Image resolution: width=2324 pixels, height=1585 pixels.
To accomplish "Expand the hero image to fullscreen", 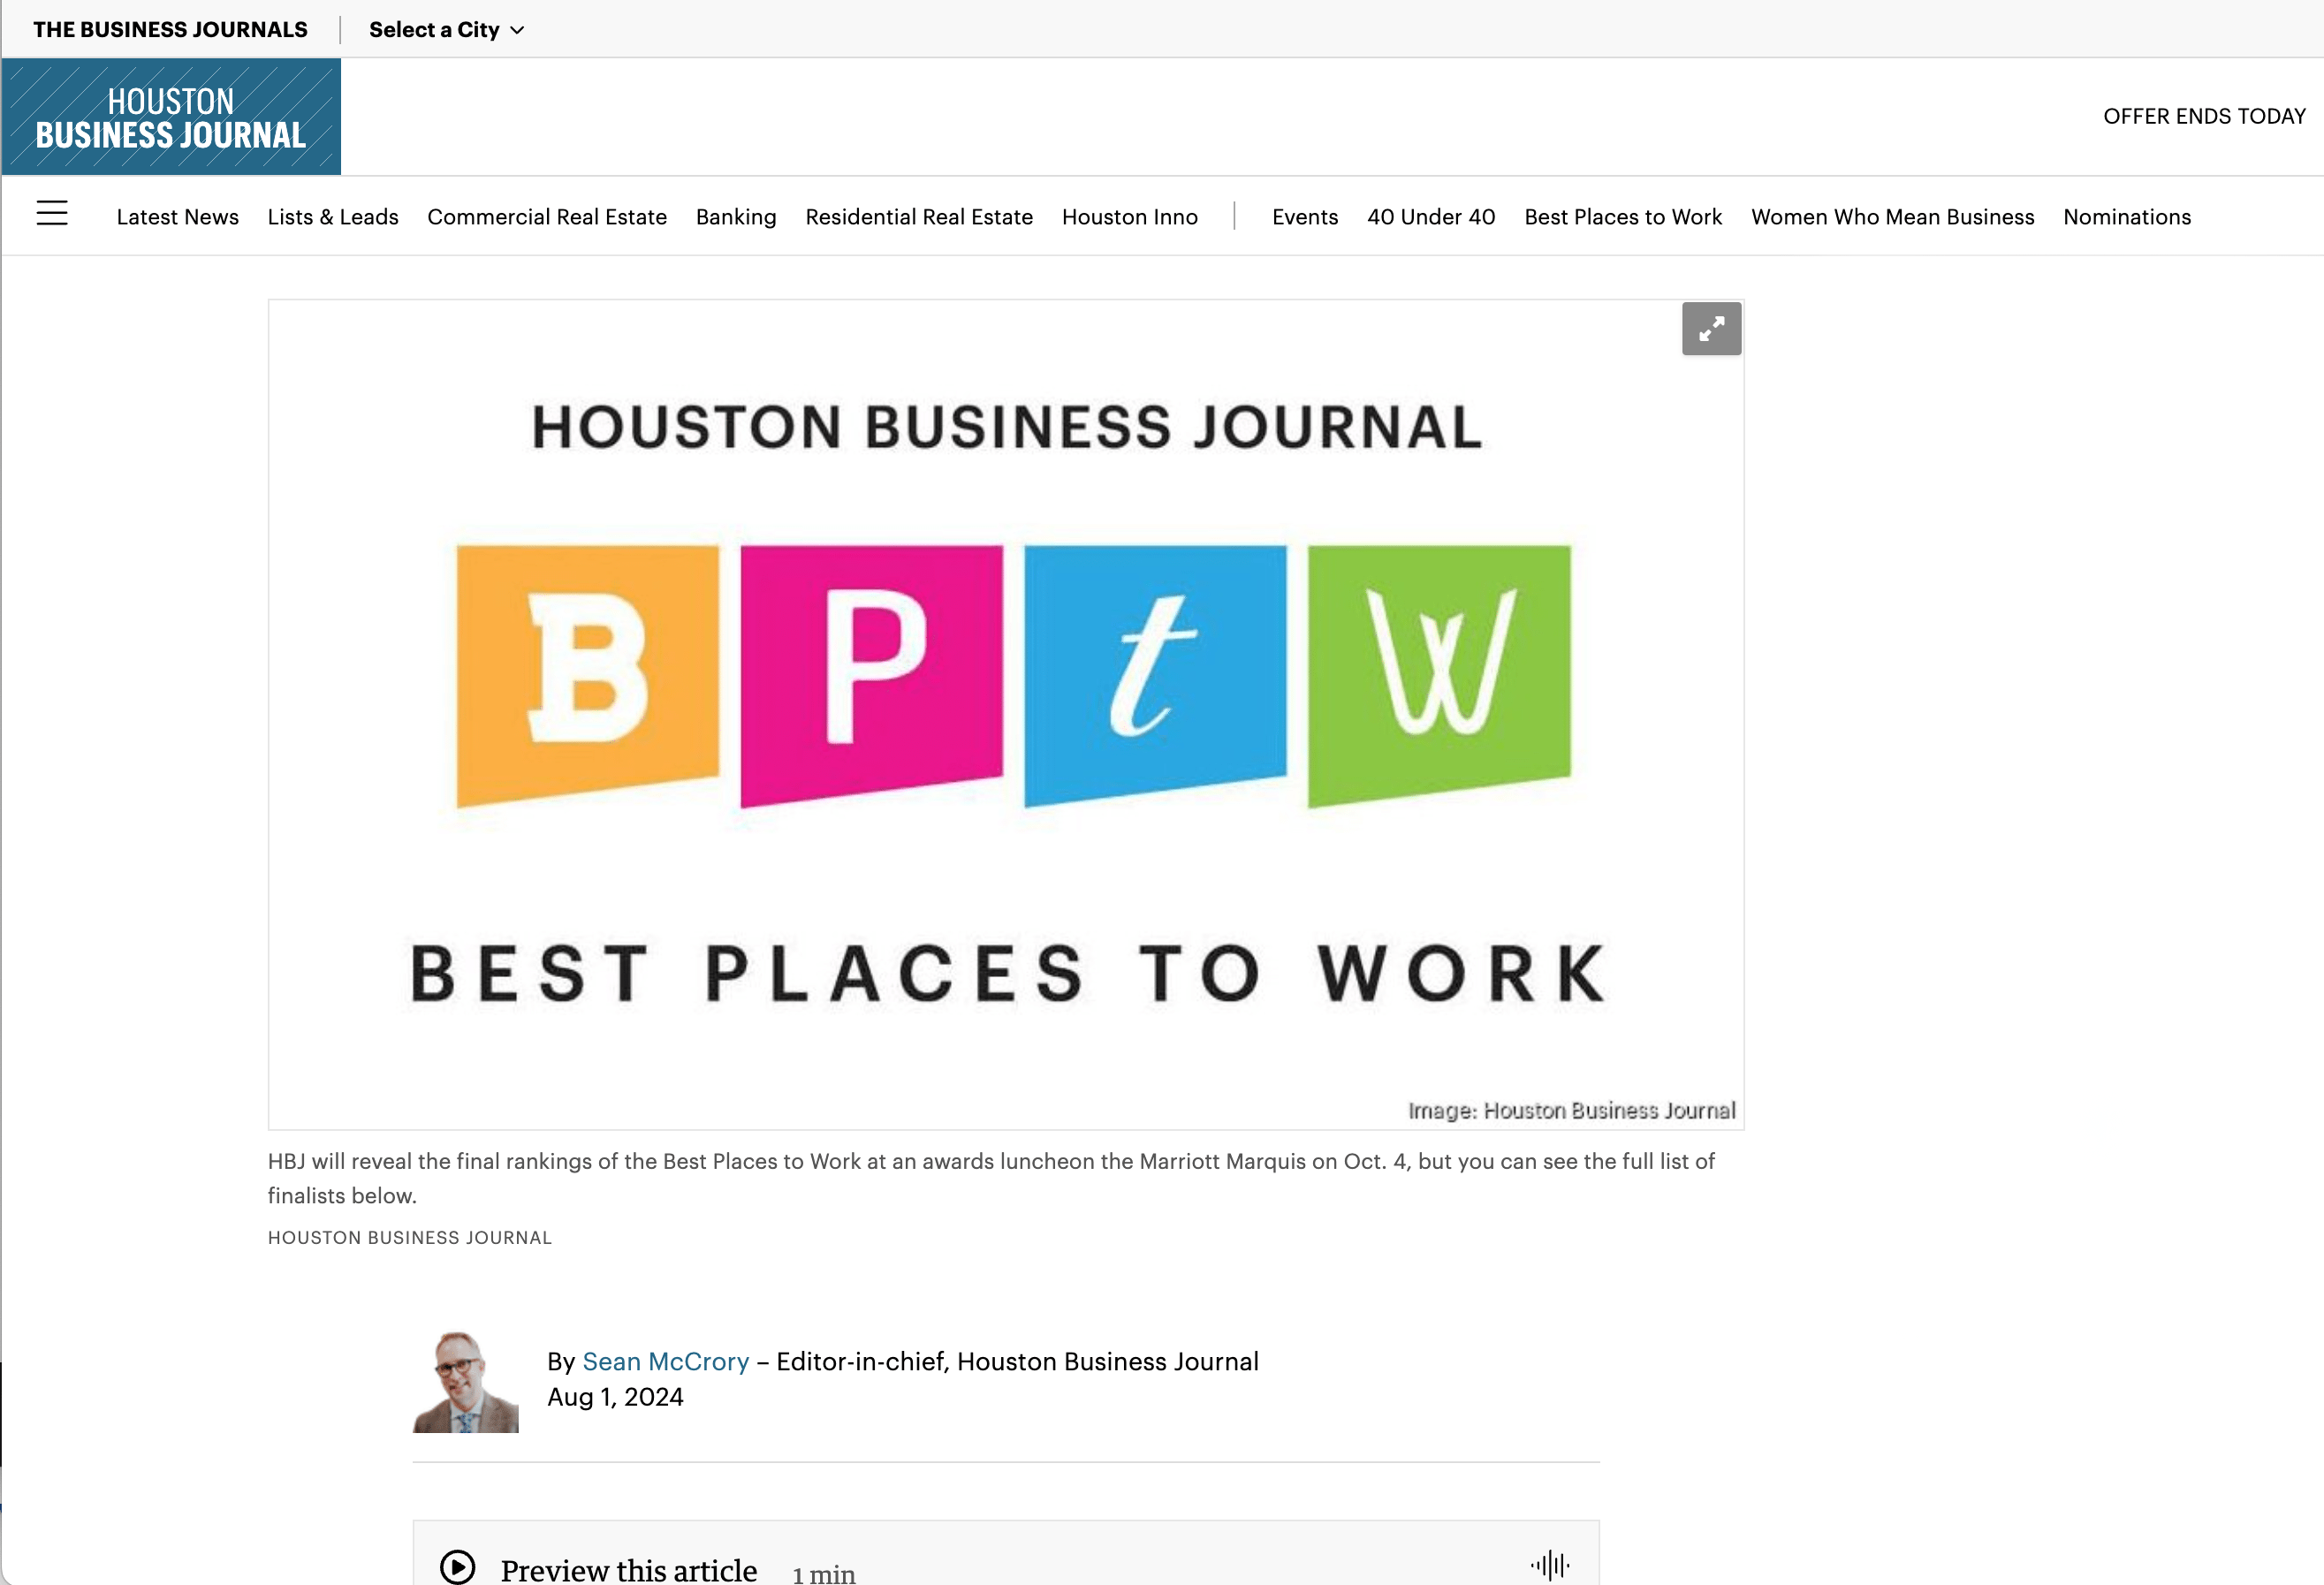I will [x=1711, y=328].
